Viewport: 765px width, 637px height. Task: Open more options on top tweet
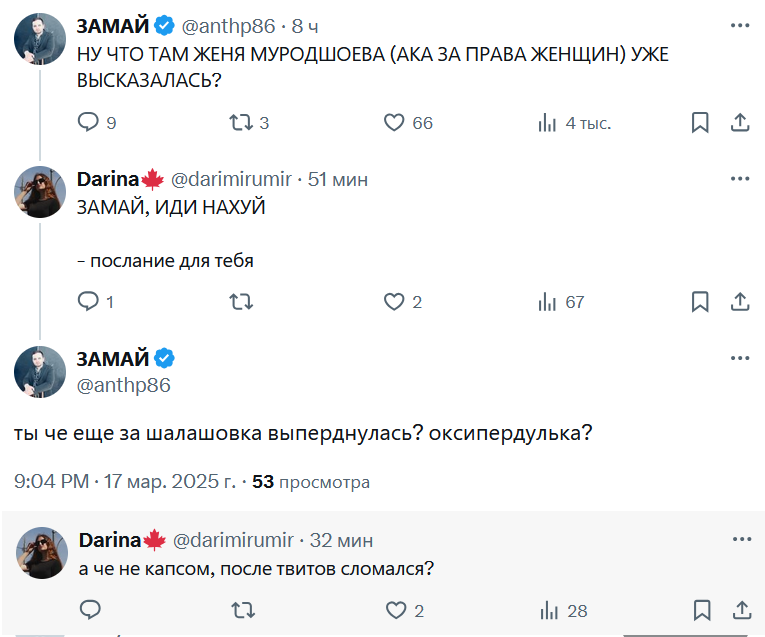pyautogui.click(x=740, y=25)
